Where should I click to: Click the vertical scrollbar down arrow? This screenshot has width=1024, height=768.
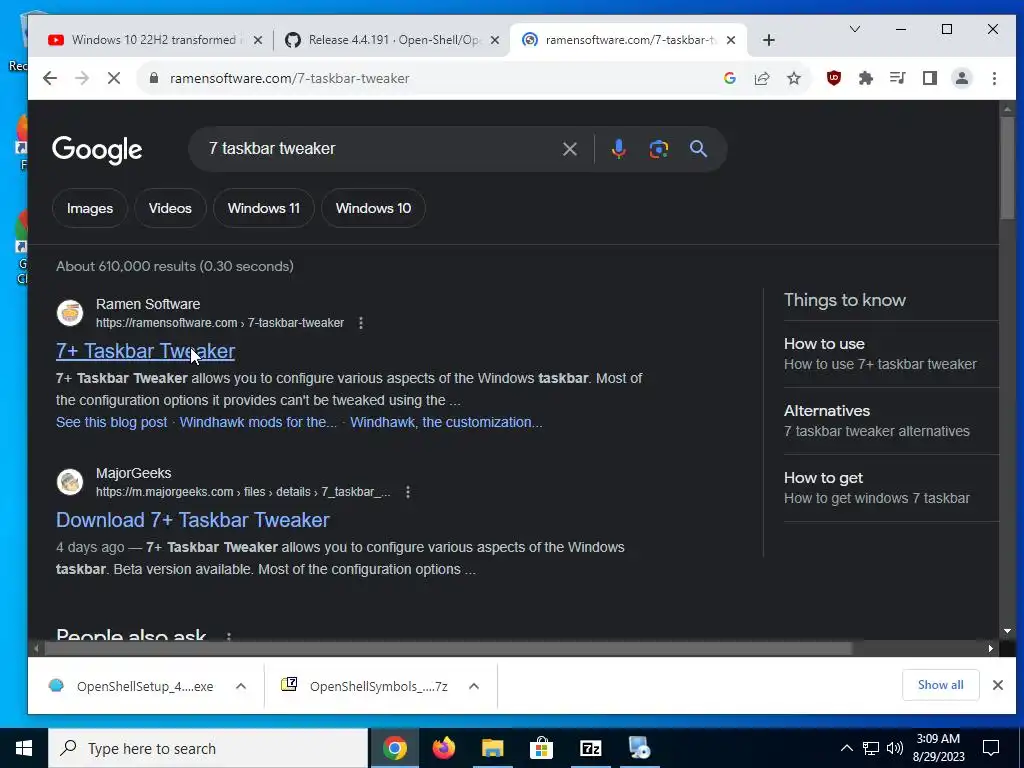[1007, 632]
